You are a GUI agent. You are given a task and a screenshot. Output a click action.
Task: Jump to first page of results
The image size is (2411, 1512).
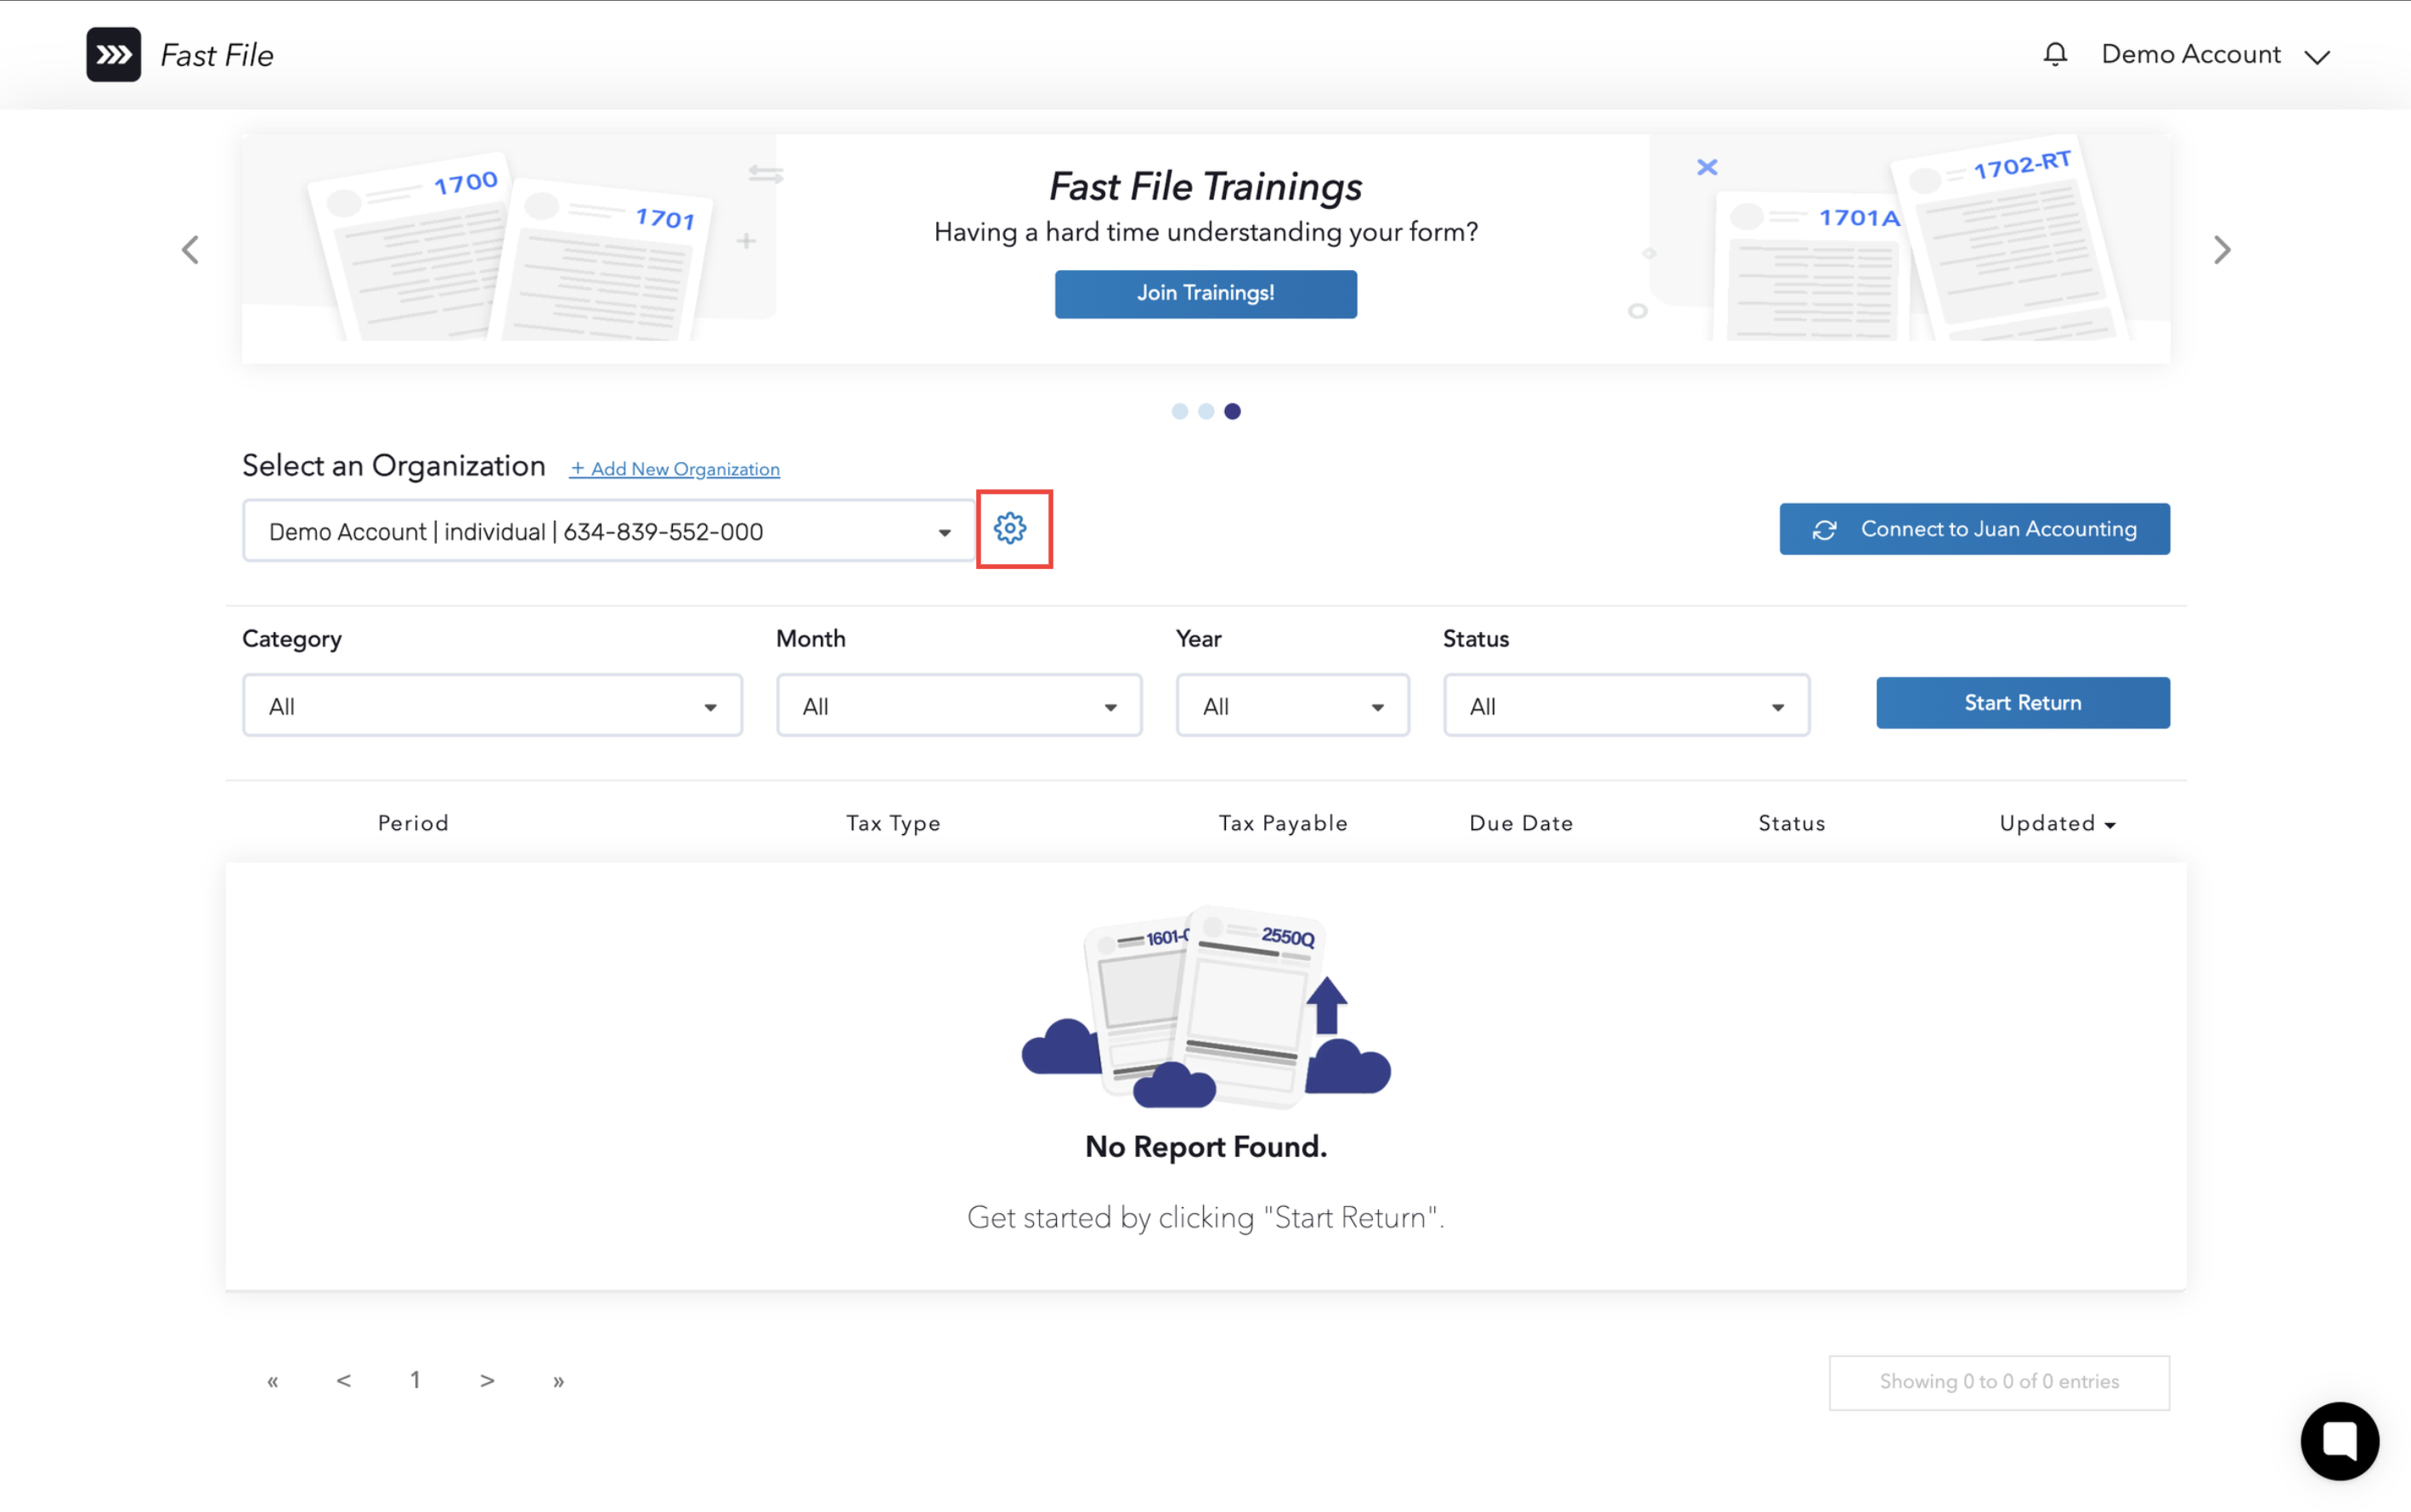(x=272, y=1381)
